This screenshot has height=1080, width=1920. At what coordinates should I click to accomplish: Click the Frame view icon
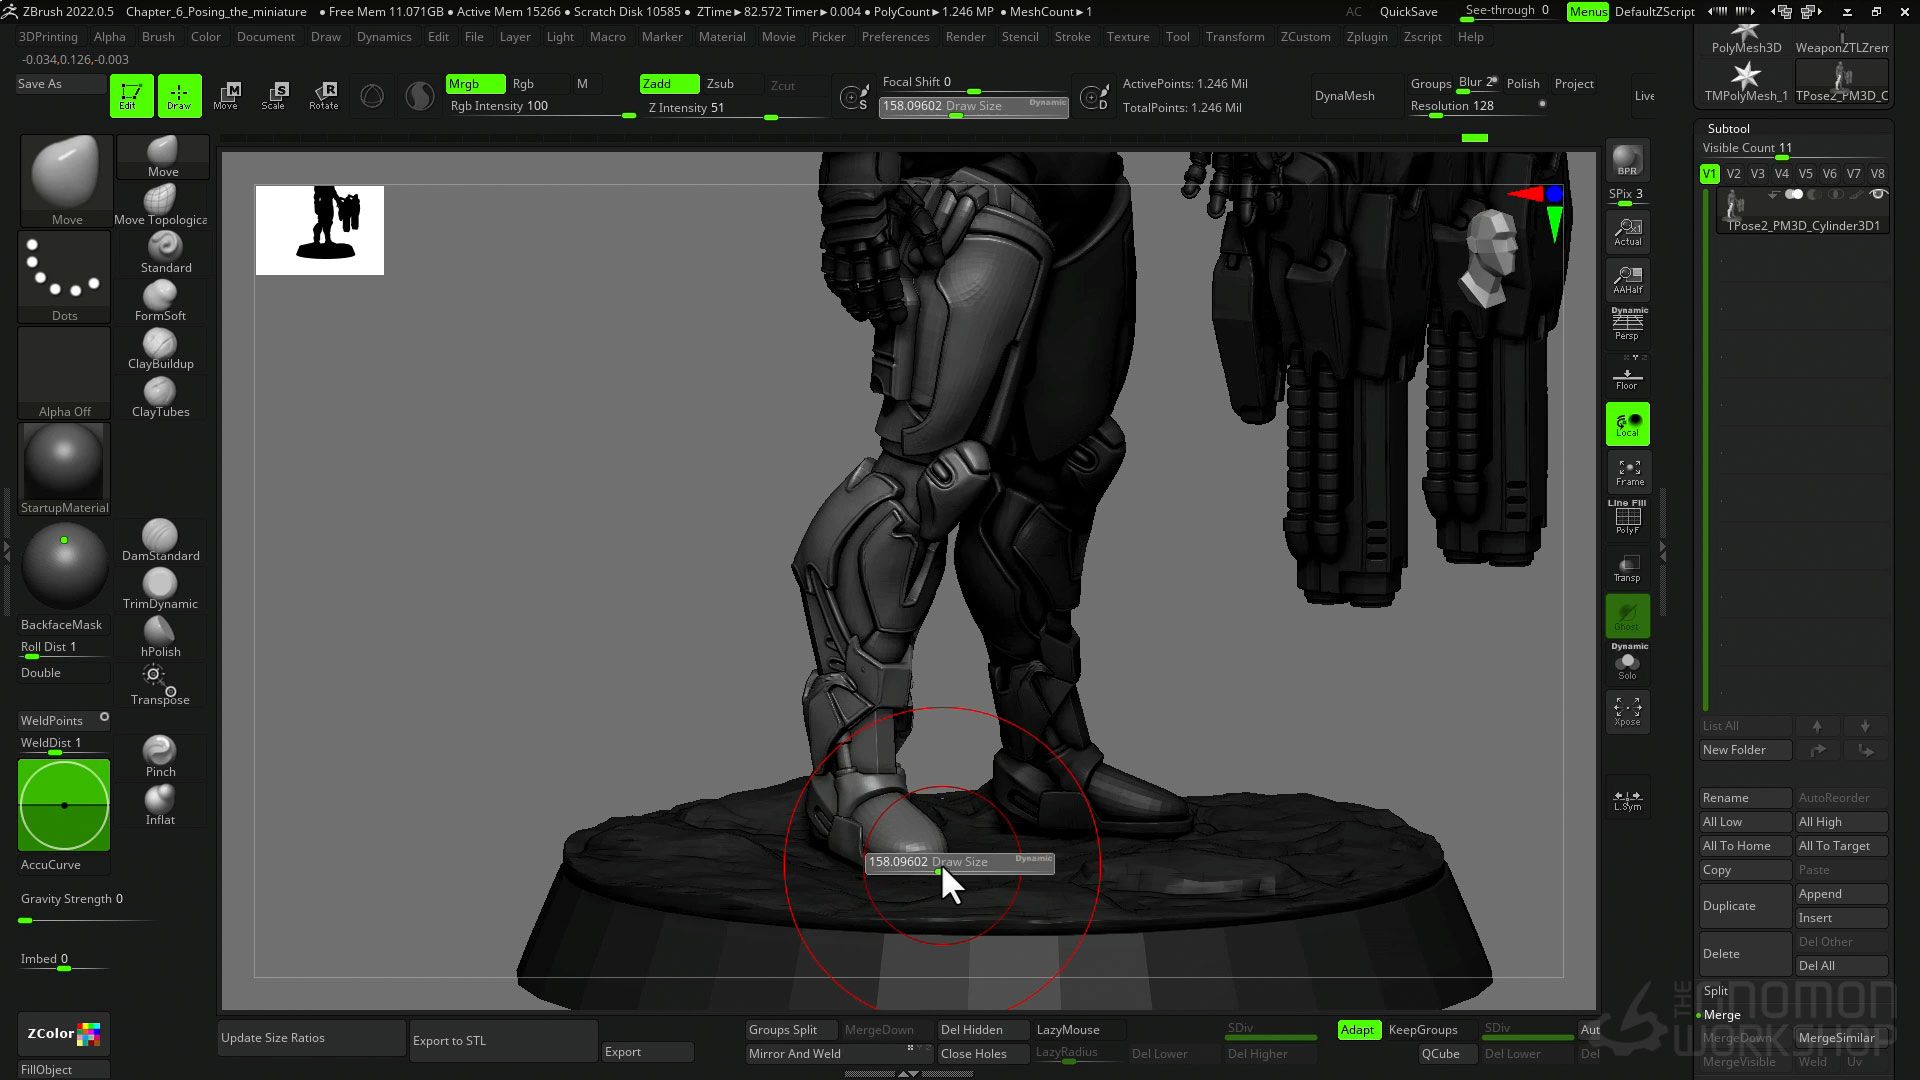[1628, 472]
